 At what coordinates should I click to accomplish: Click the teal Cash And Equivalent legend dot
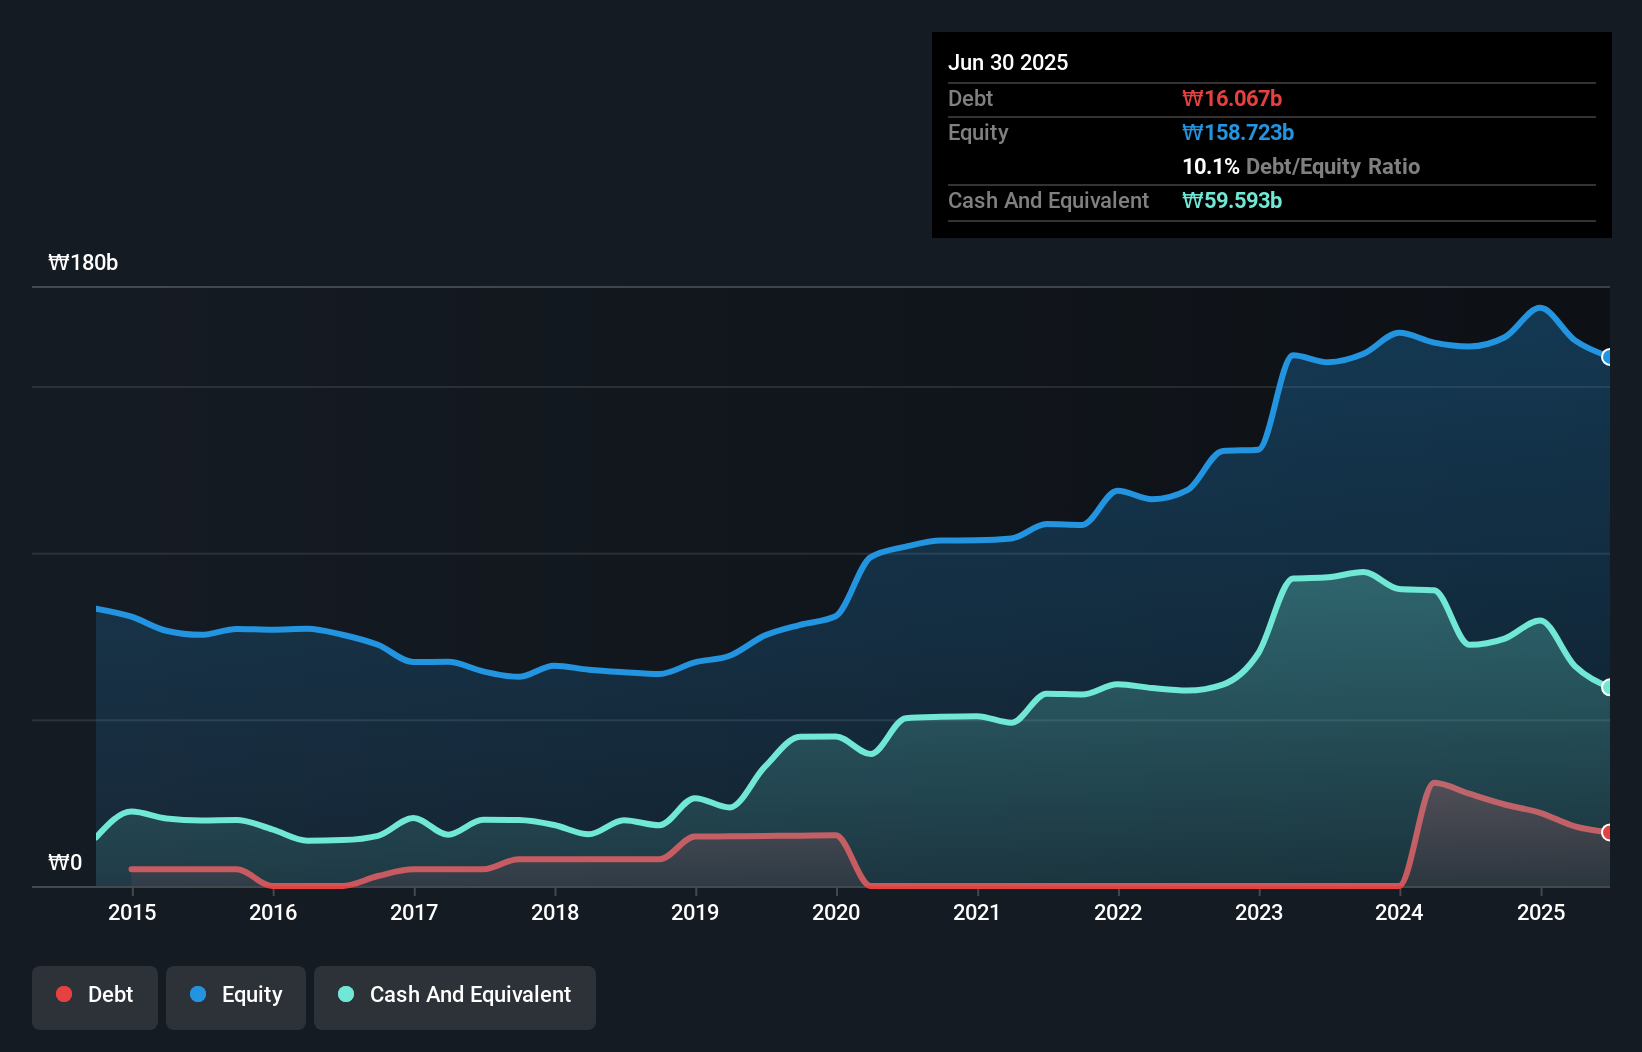pyautogui.click(x=345, y=994)
